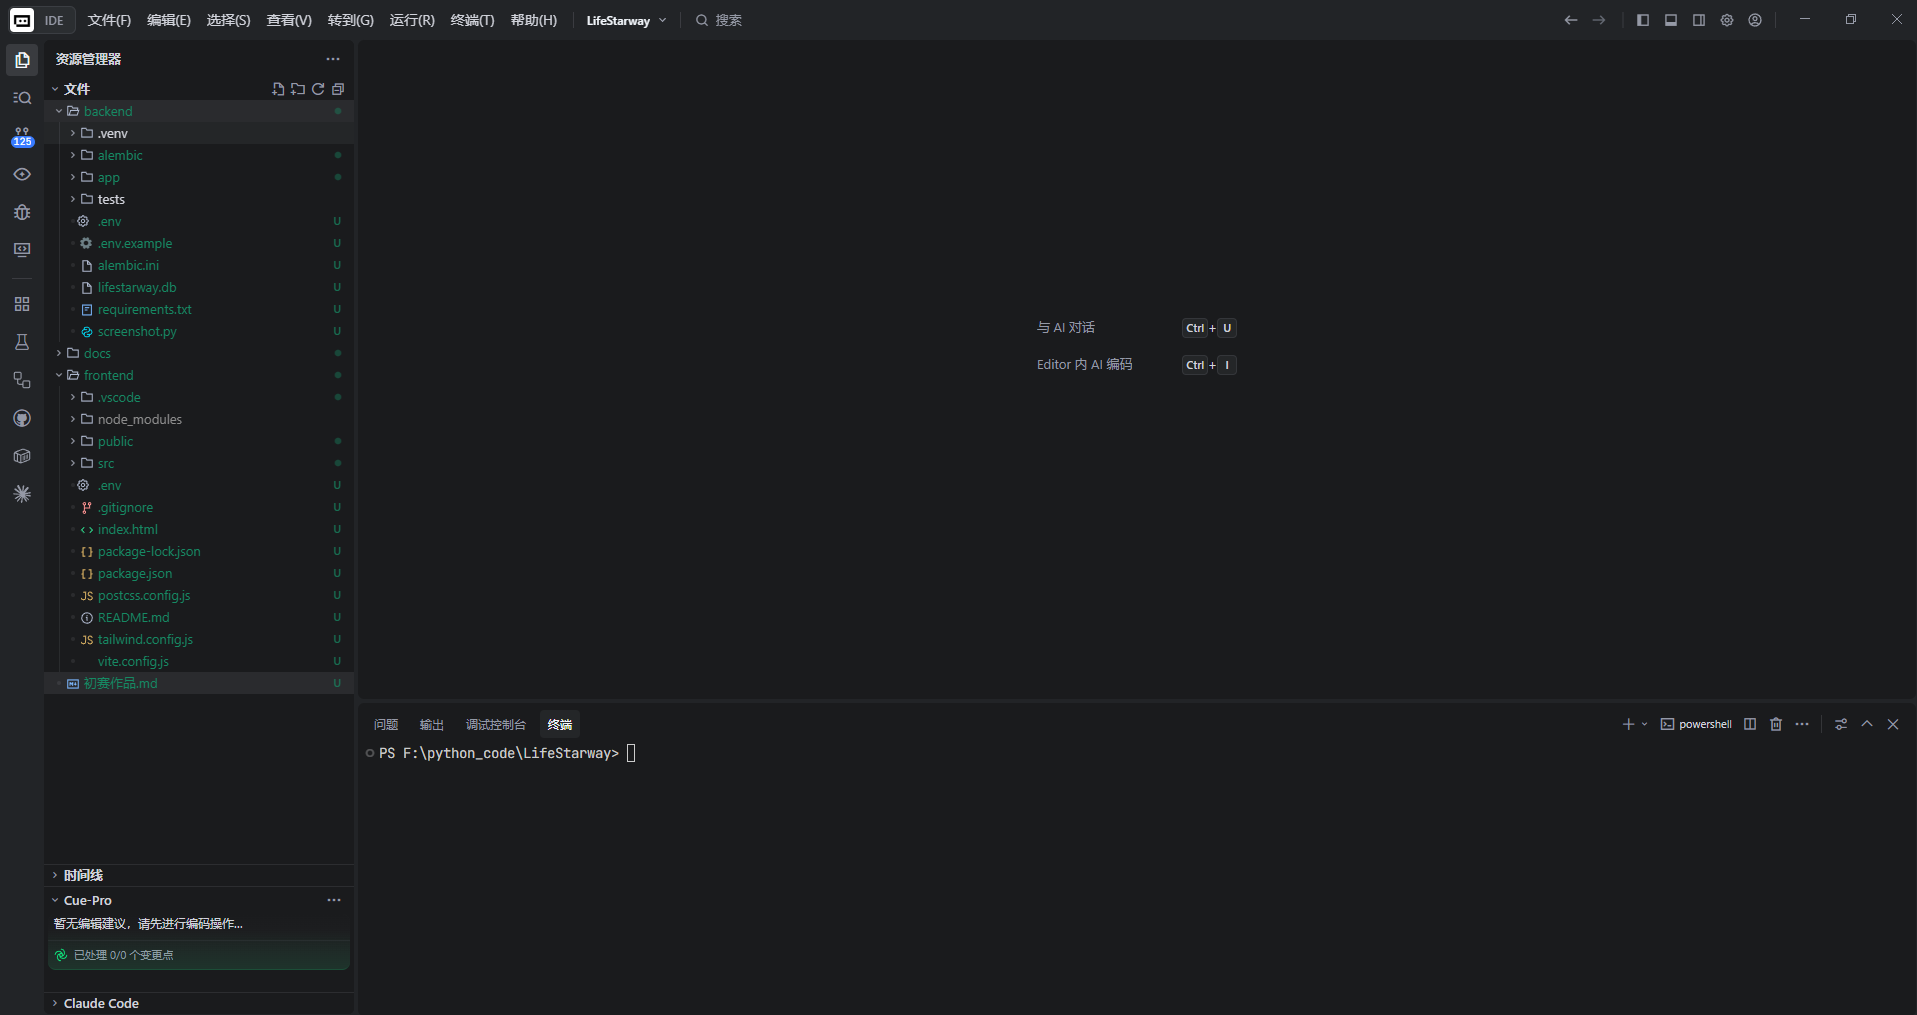The width and height of the screenshot is (1917, 1015).
Task: Open requirements.txt file
Action: 200,309
